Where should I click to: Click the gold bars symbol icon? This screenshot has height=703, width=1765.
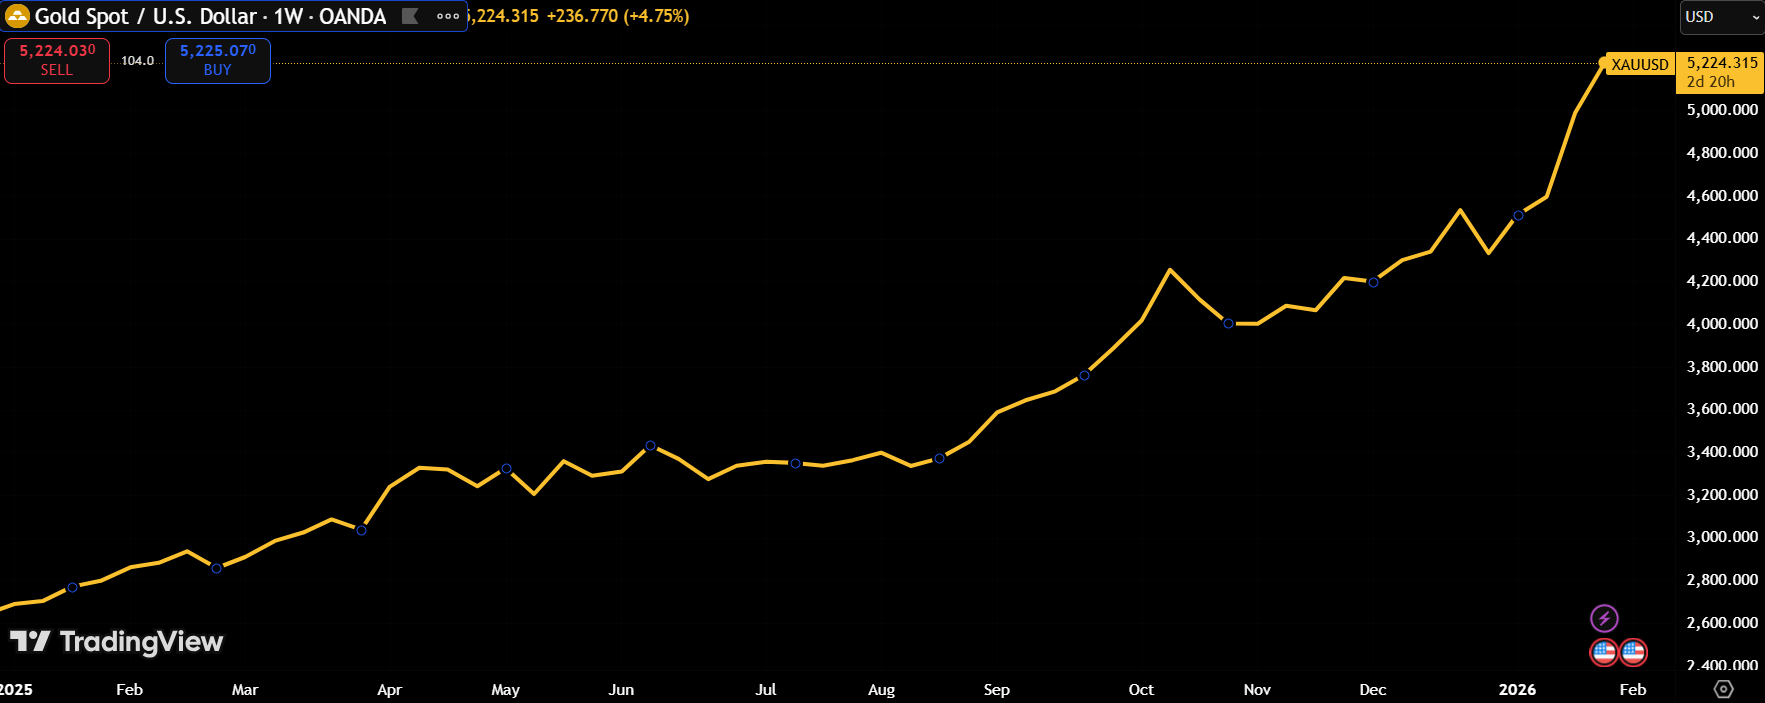click(17, 16)
